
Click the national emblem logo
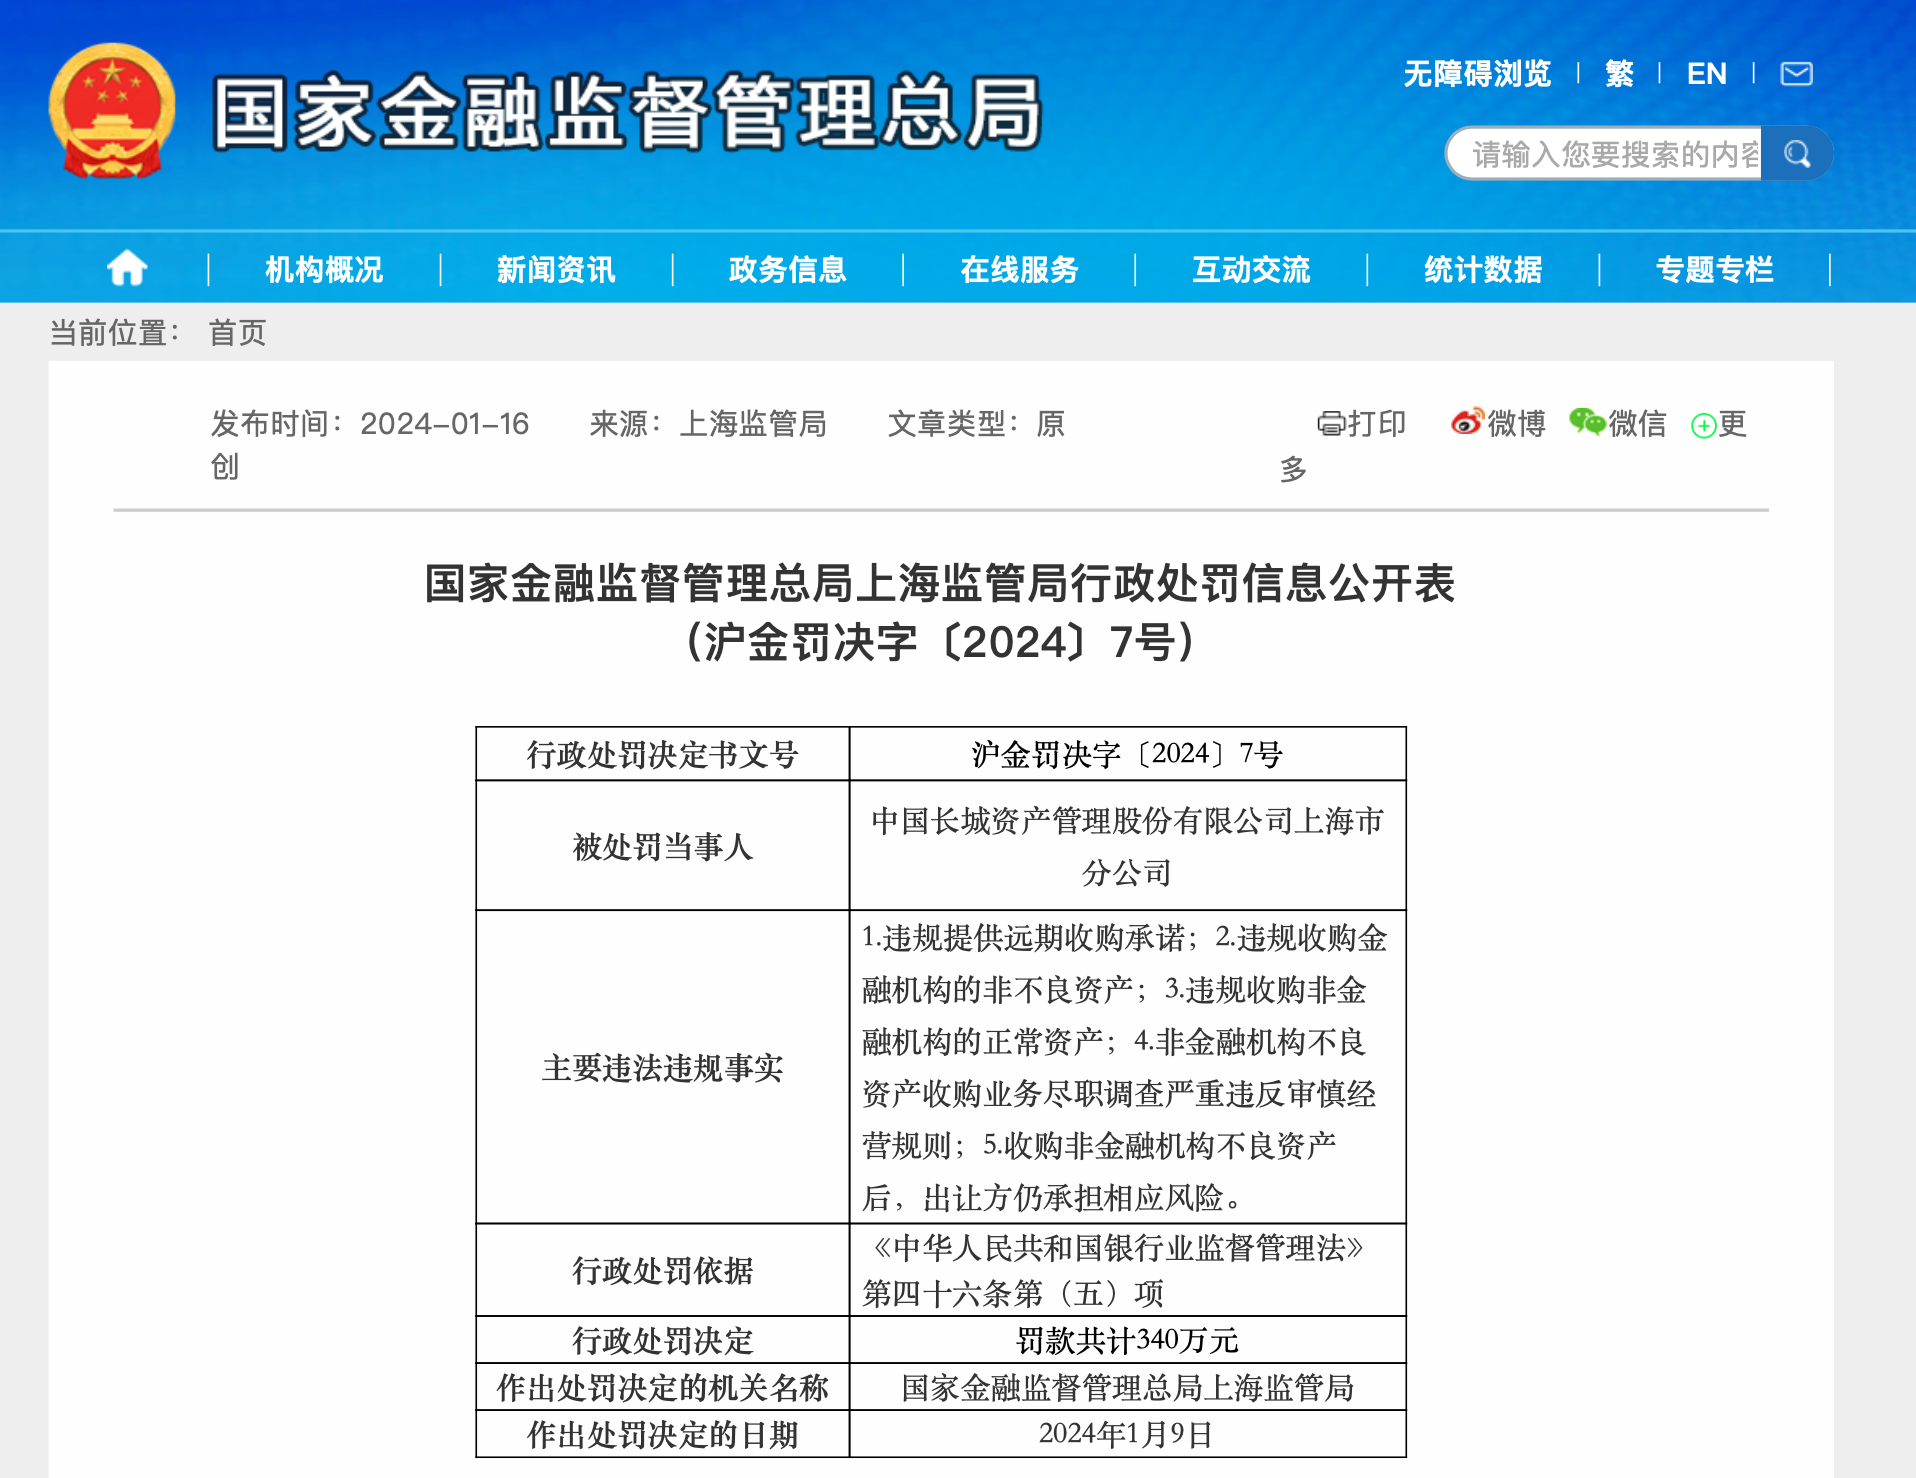tap(112, 111)
